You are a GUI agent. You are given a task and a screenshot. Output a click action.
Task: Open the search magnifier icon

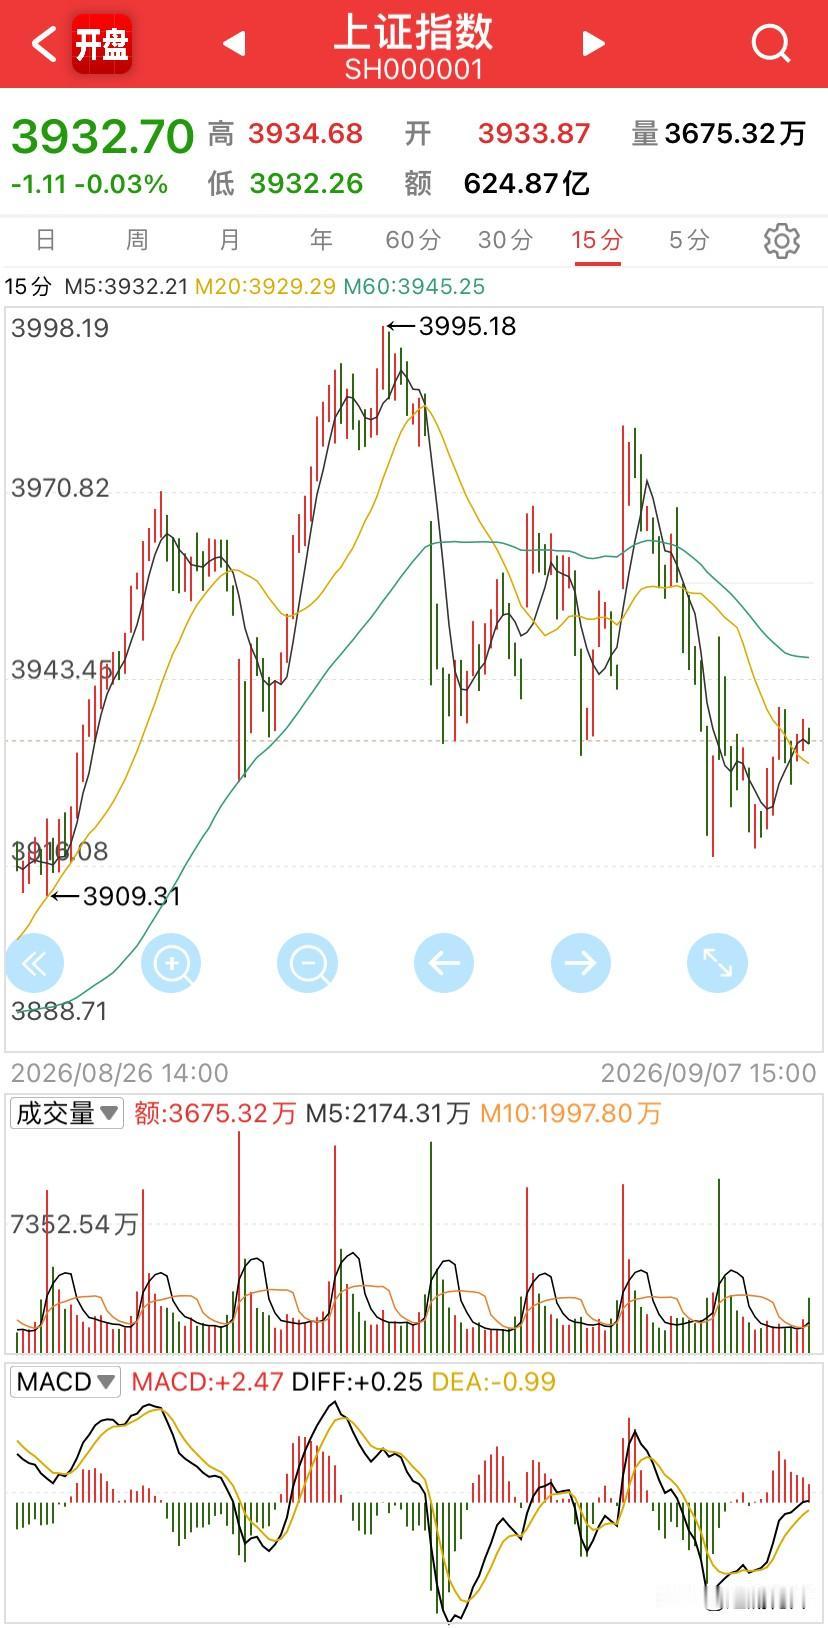point(771,43)
